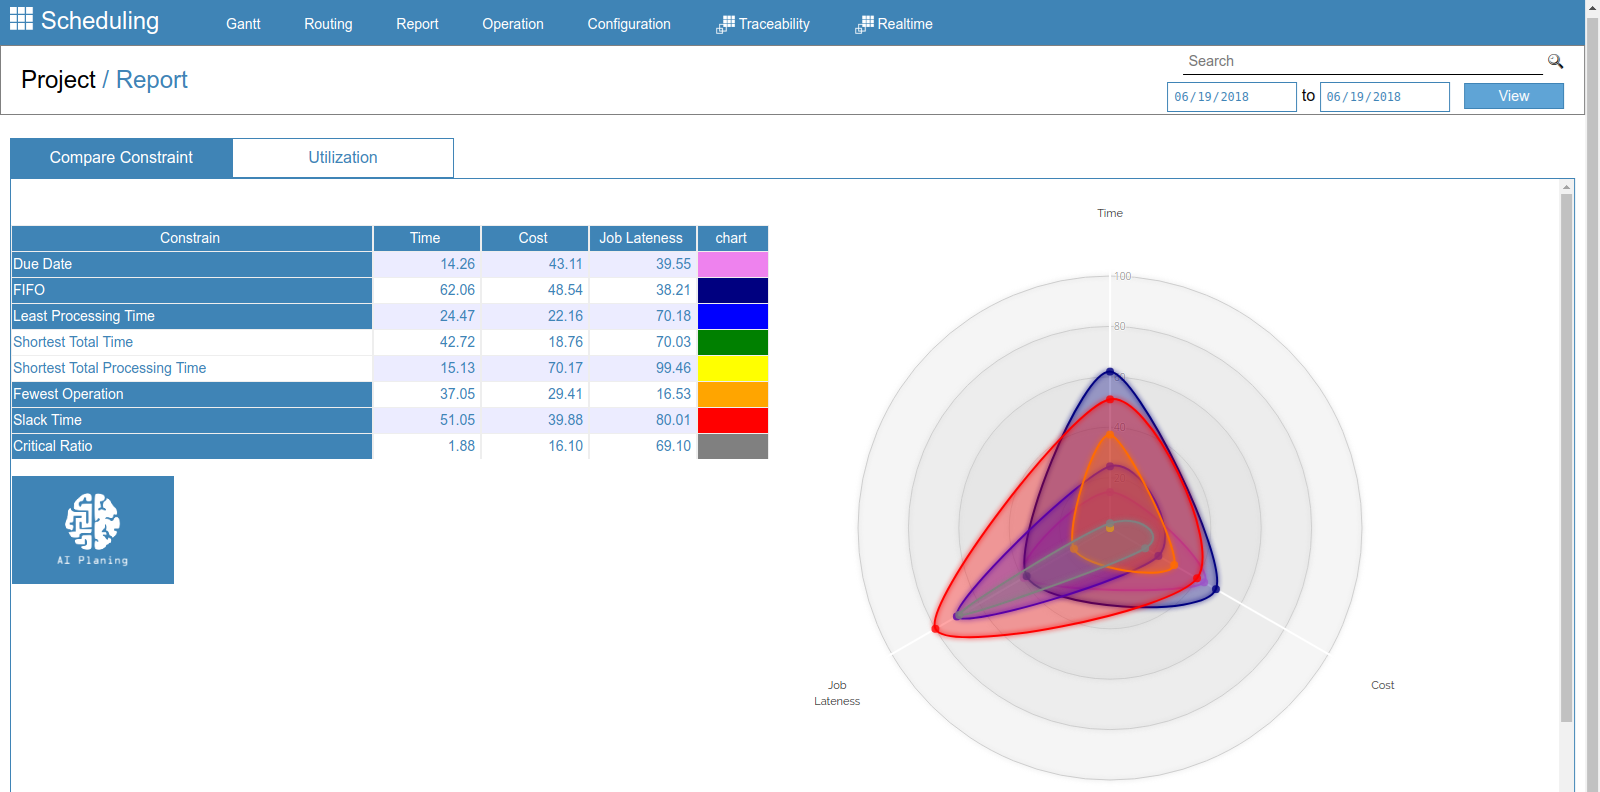Click the end date field
This screenshot has width=1600, height=792.
1384,97
